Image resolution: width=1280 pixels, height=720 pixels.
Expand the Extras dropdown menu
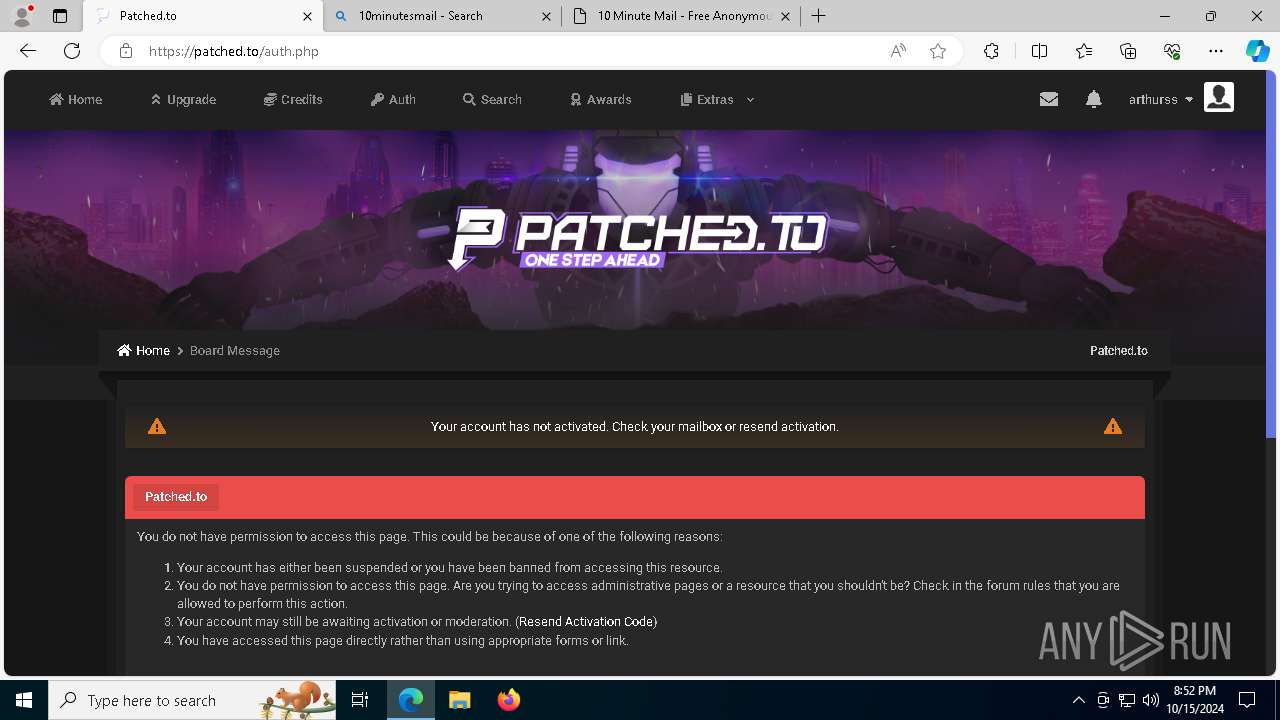pos(717,99)
